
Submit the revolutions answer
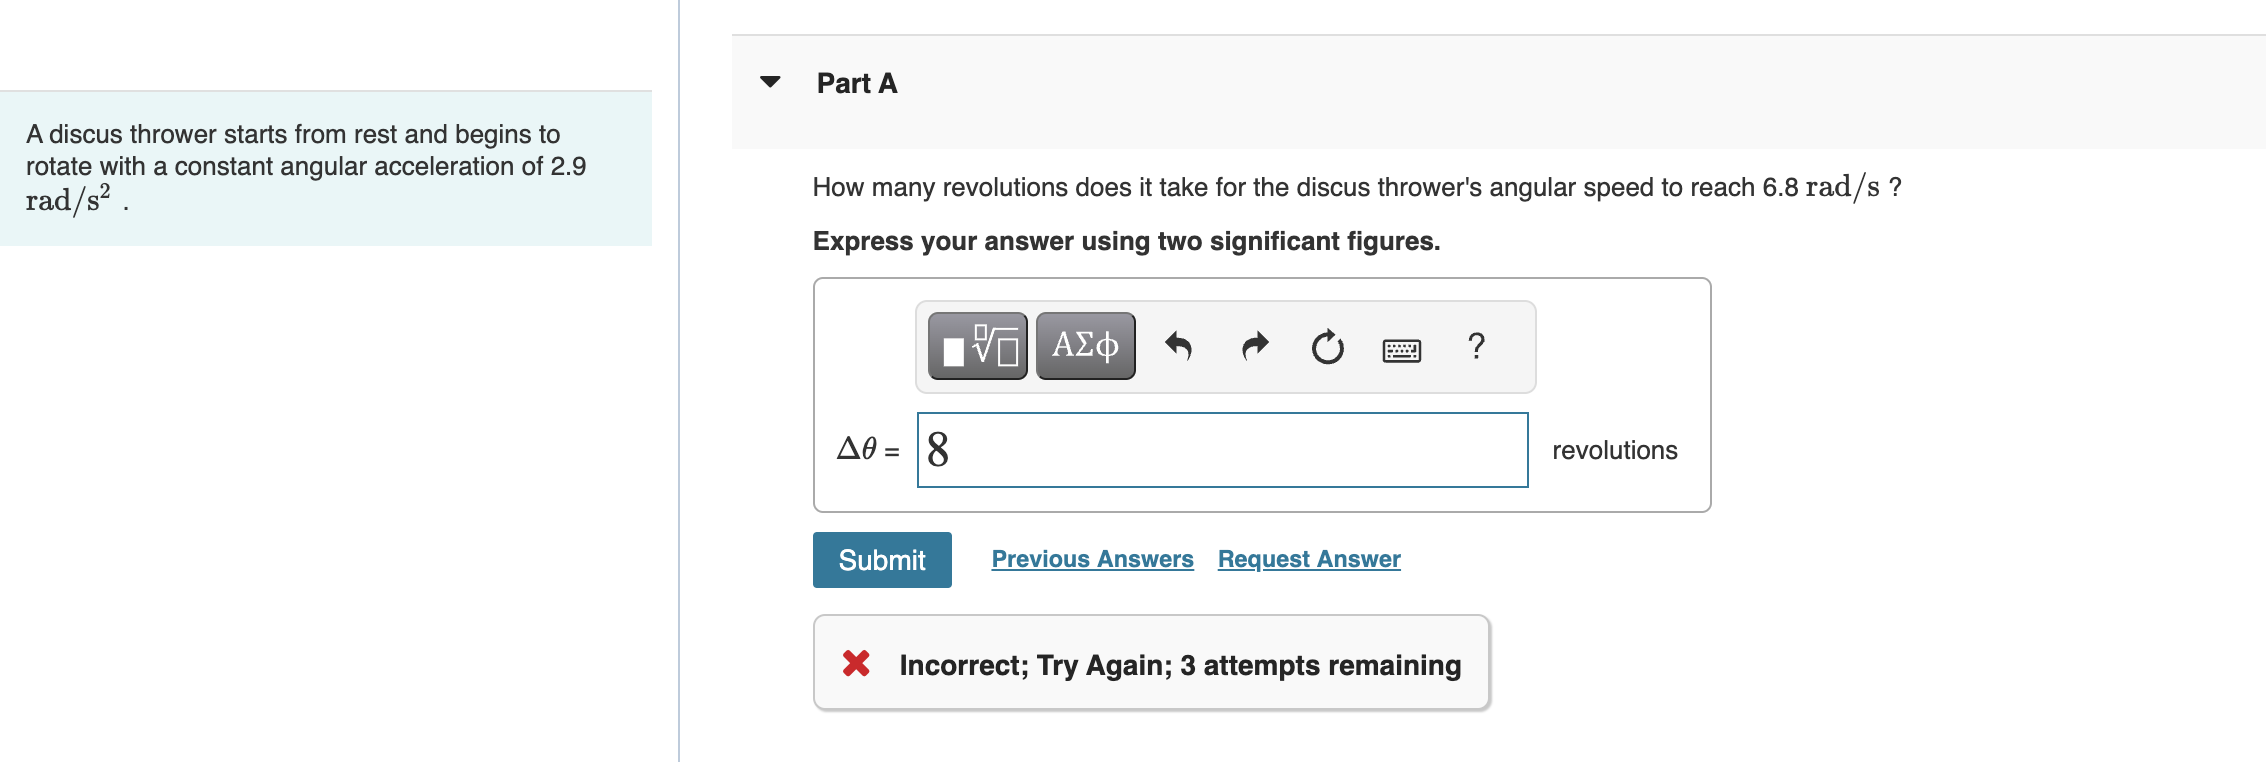pyautogui.click(x=881, y=559)
